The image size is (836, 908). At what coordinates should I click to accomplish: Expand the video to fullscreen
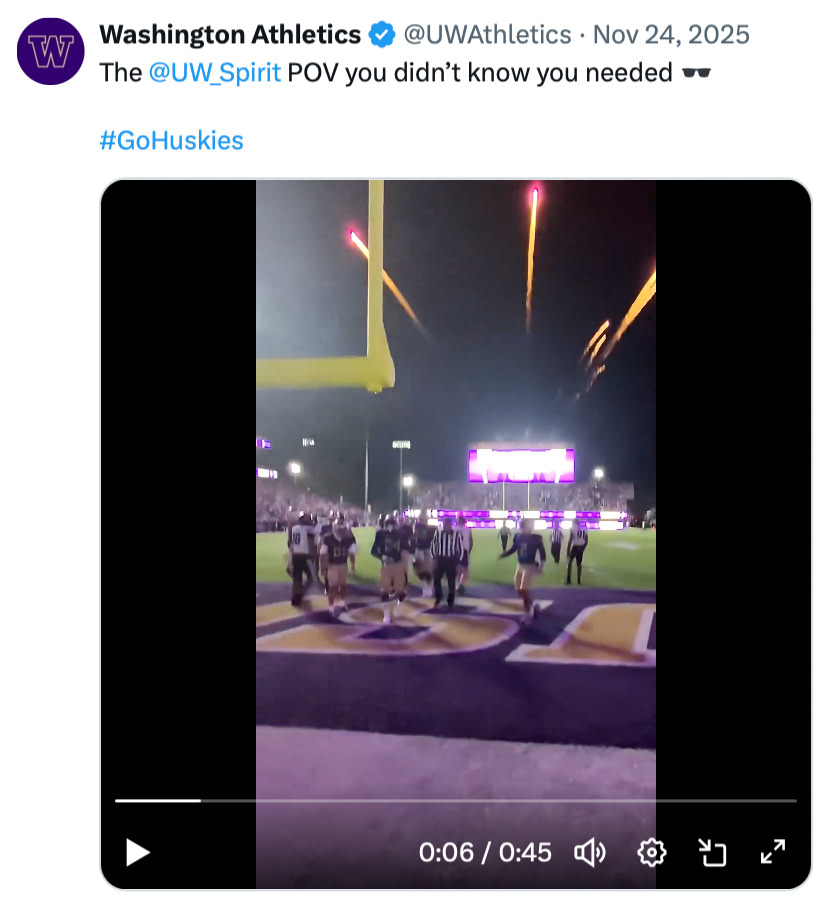772,852
